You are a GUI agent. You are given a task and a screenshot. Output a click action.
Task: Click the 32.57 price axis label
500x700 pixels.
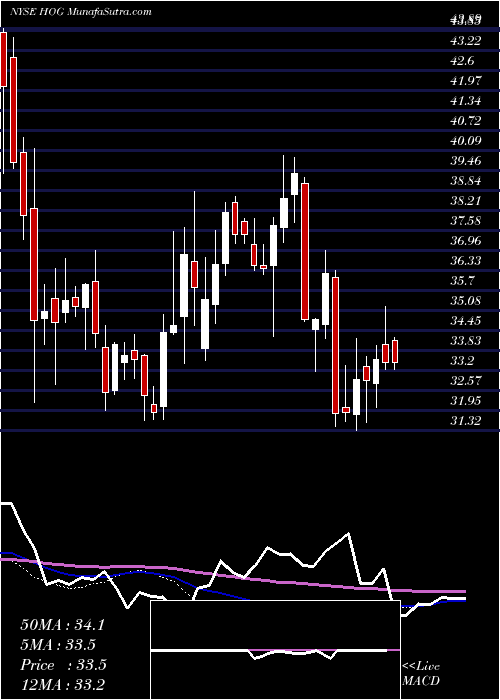466,380
